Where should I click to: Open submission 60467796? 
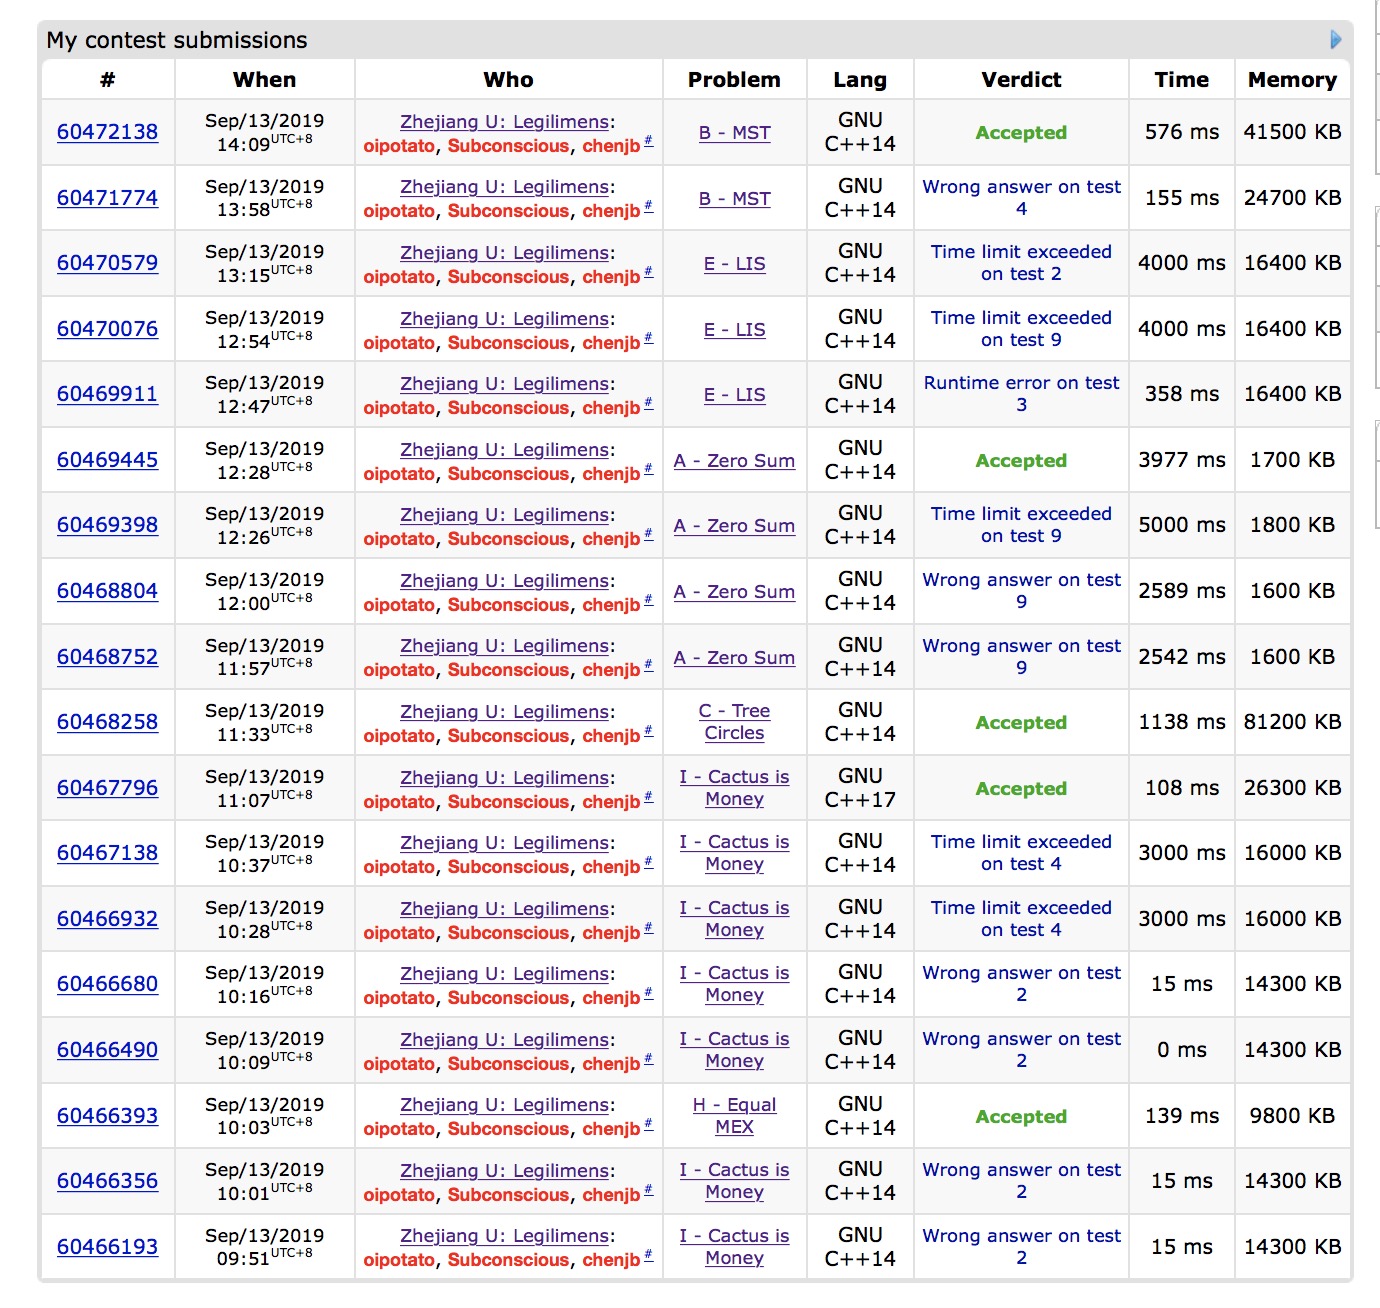[x=107, y=788]
